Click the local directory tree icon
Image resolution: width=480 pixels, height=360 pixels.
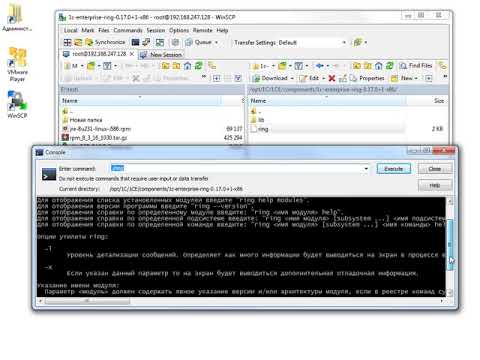212,66
